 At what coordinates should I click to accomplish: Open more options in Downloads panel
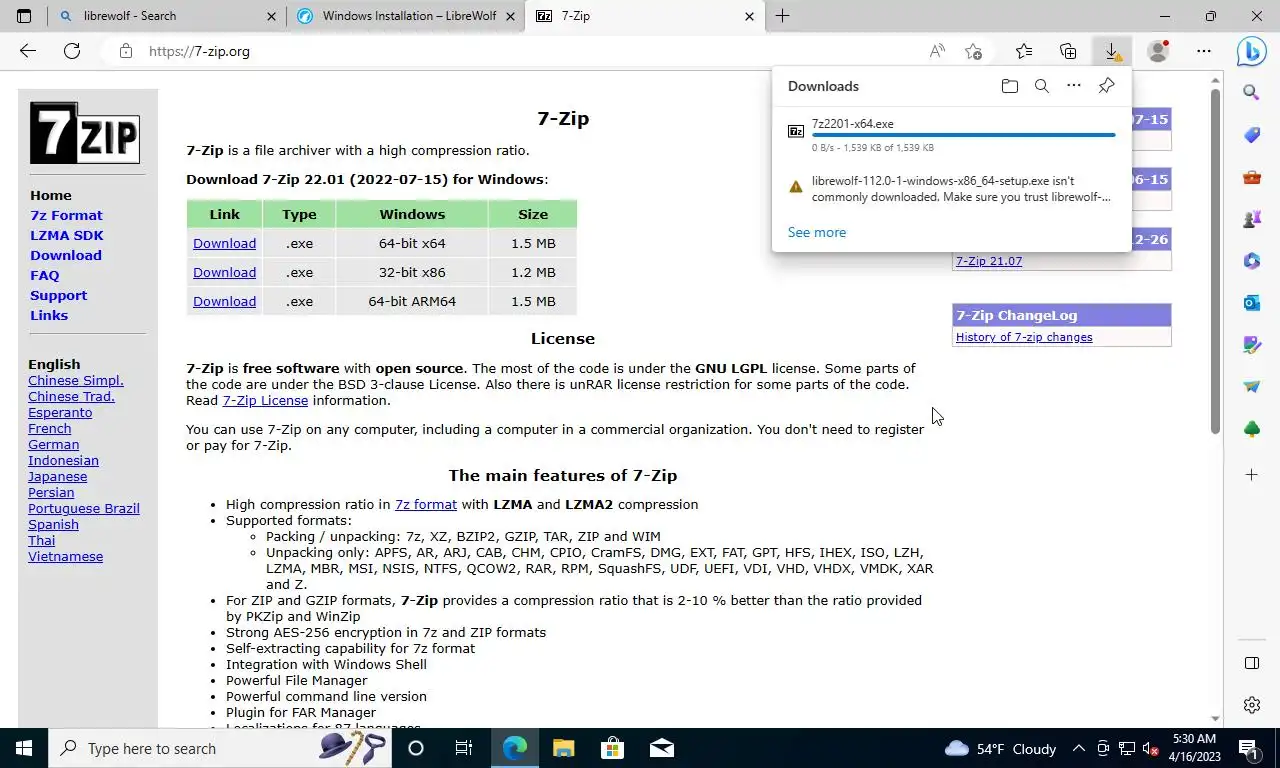coord(1074,86)
